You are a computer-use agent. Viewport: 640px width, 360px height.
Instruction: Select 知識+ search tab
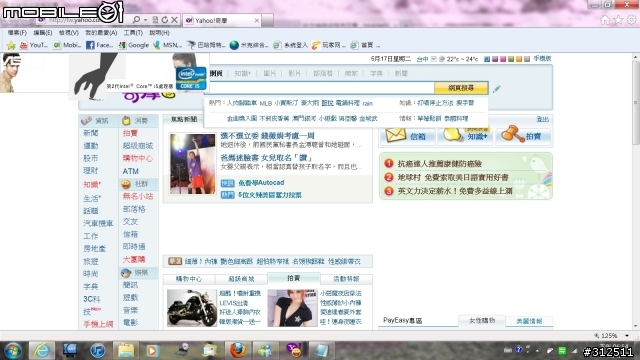click(242, 73)
